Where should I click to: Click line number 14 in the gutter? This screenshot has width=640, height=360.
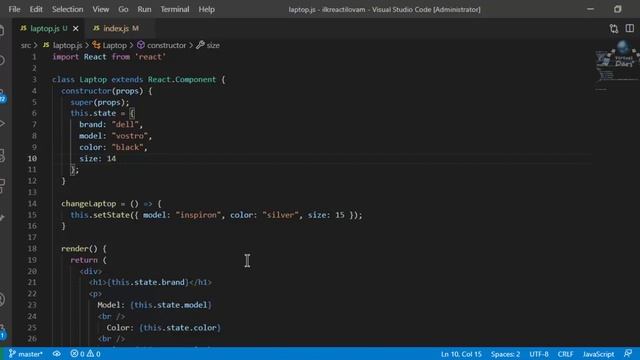pos(32,204)
